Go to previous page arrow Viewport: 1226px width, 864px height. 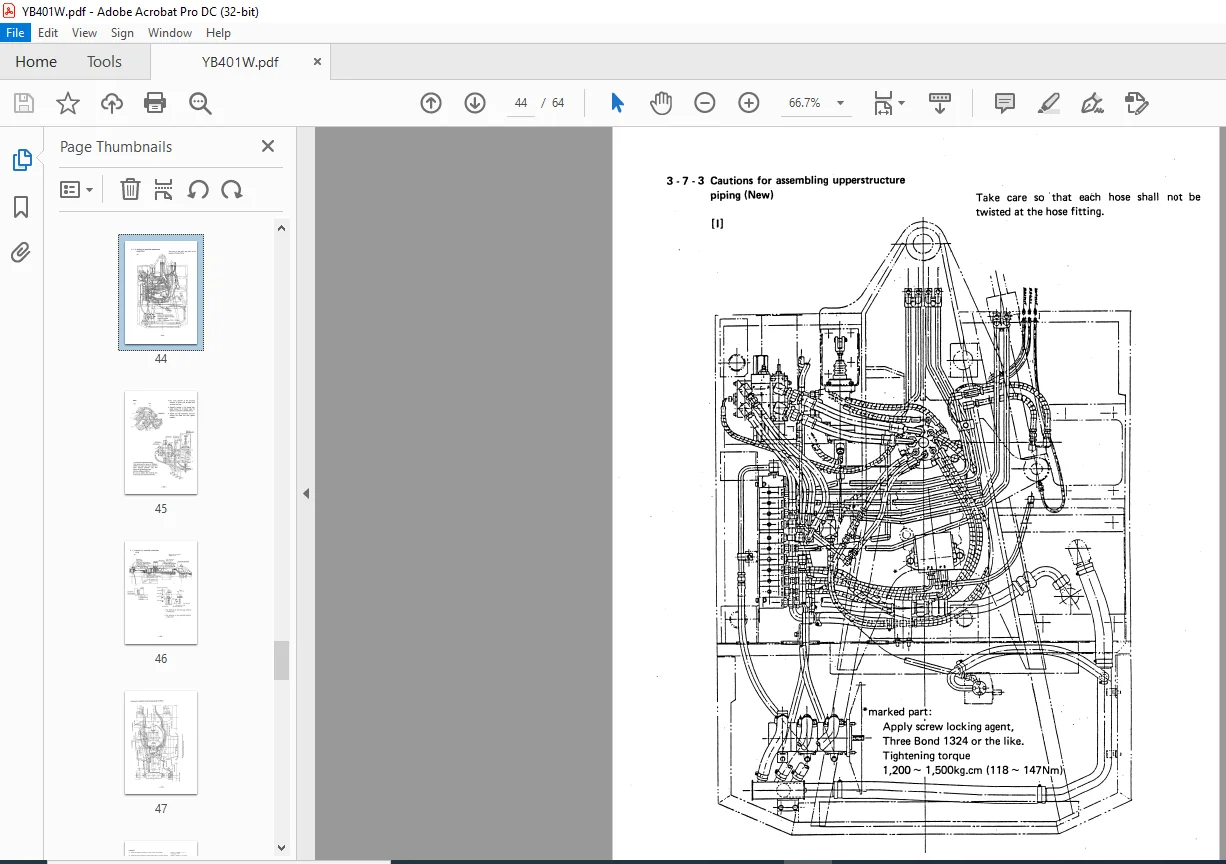tap(431, 103)
